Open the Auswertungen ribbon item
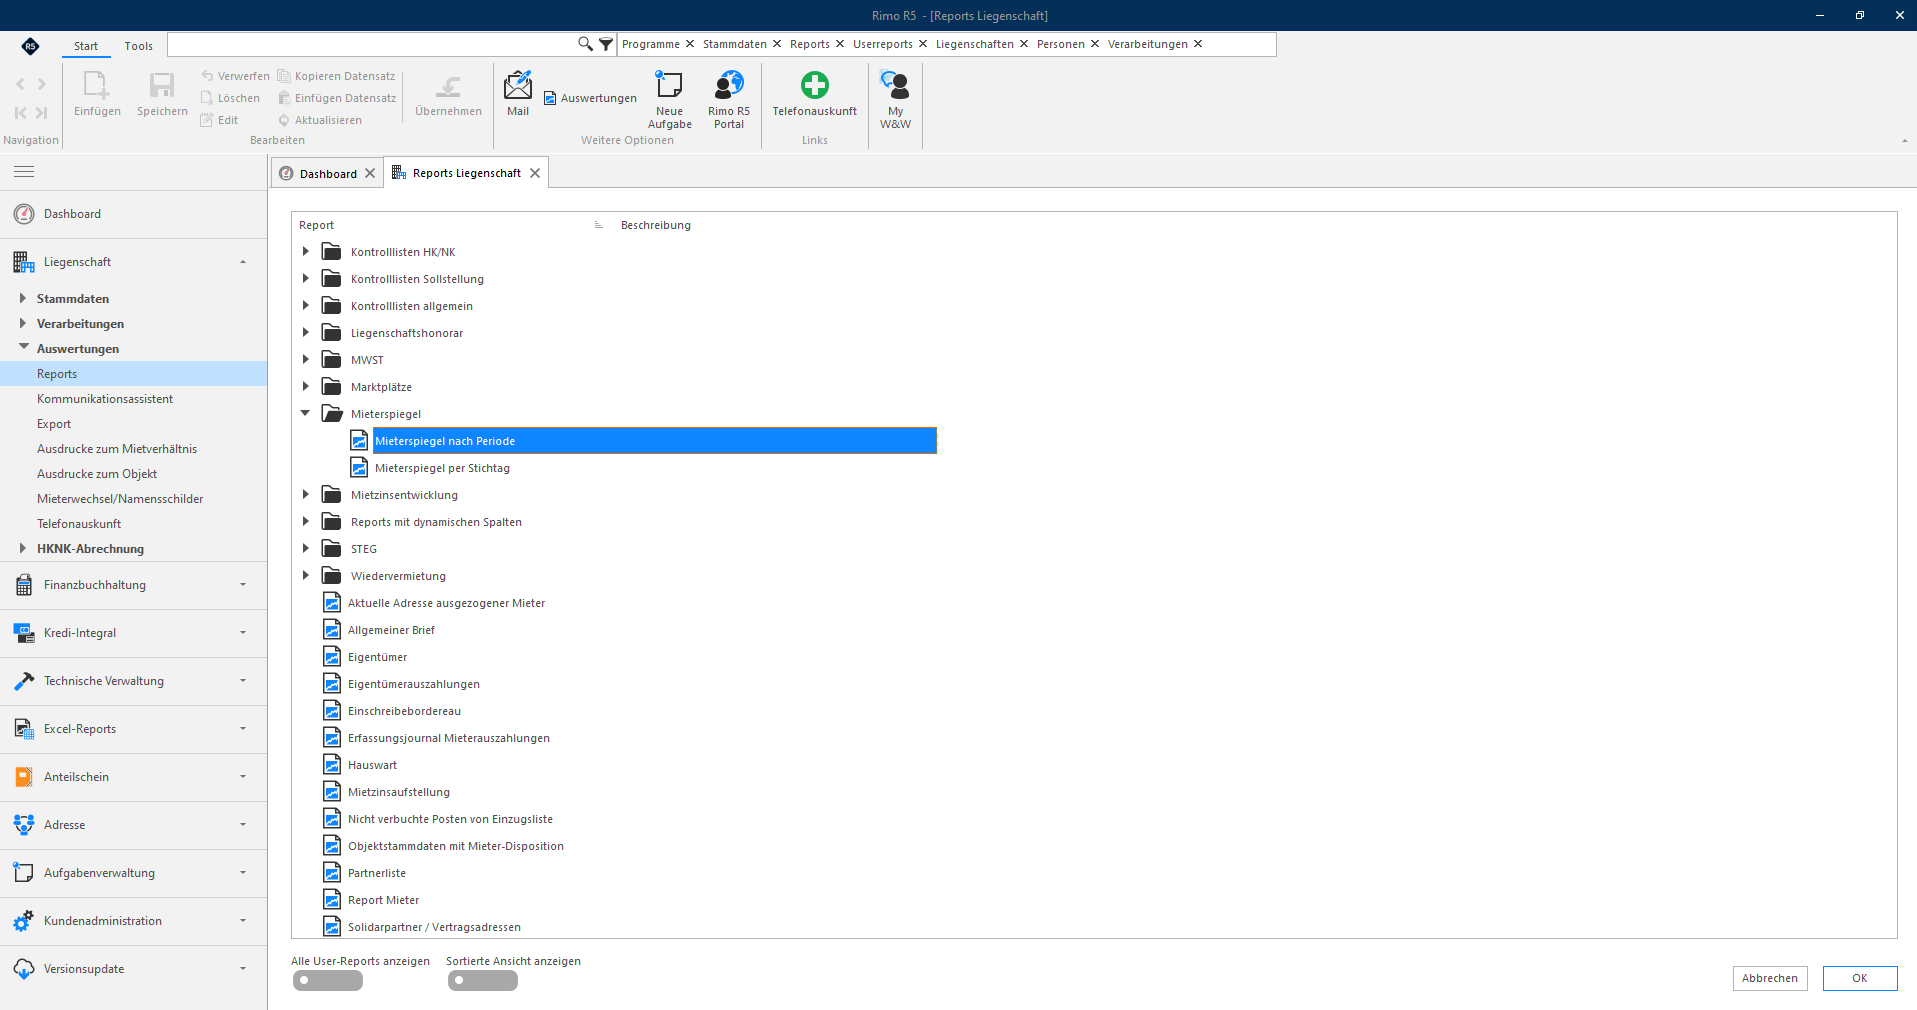 point(590,98)
